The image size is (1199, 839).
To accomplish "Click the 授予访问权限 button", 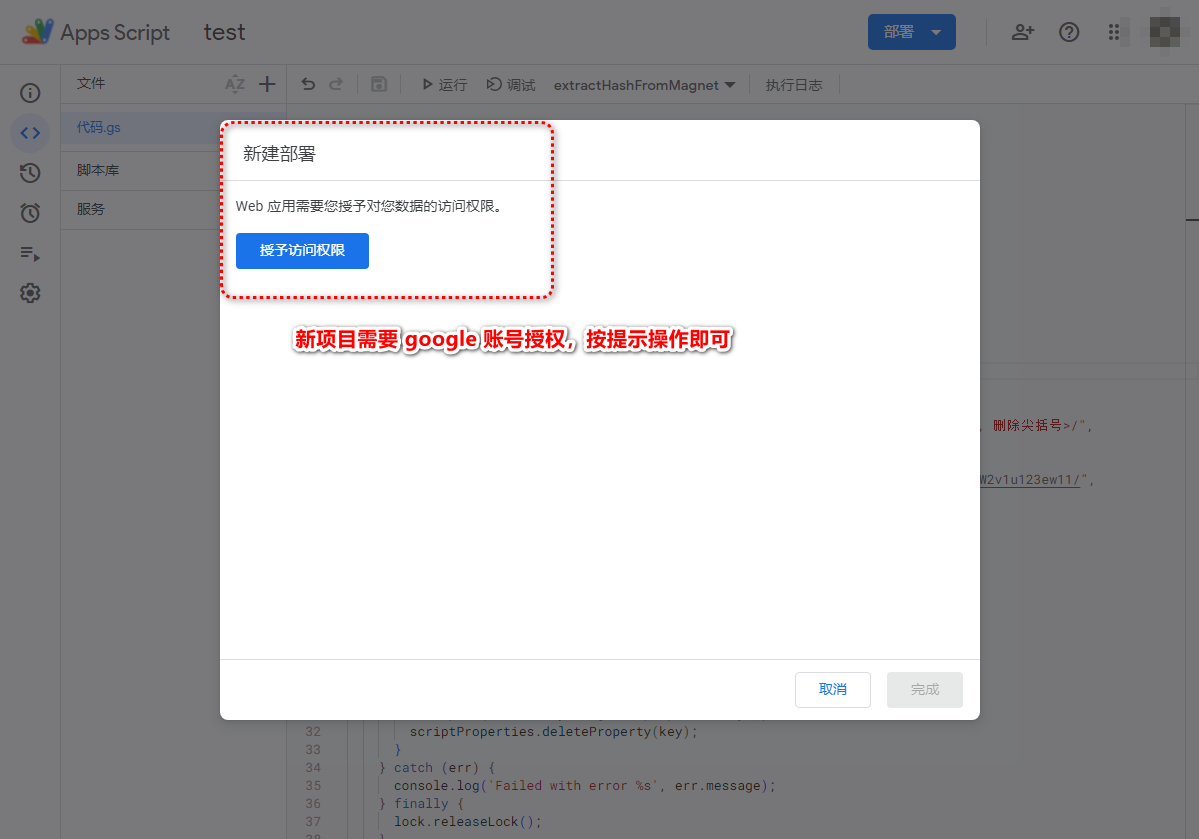I will pyautogui.click(x=302, y=251).
